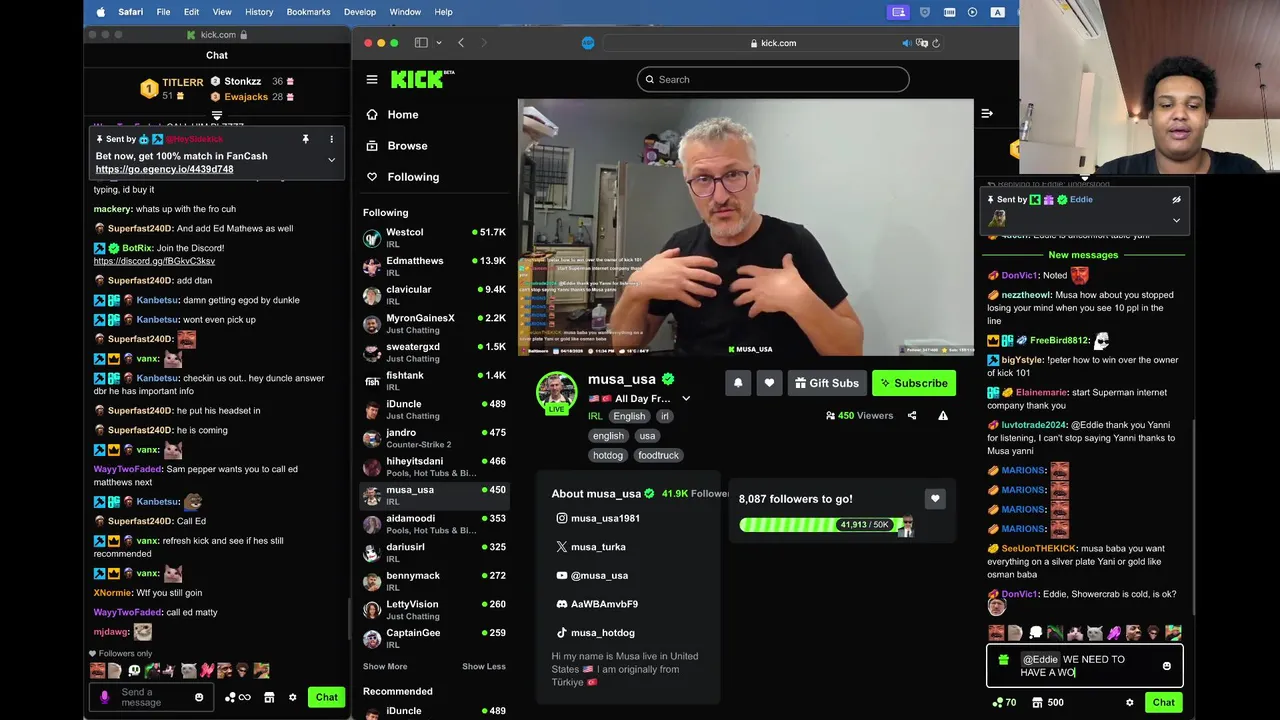Open Instagram link musa_usa1981
This screenshot has width=1280, height=720.
(598, 518)
